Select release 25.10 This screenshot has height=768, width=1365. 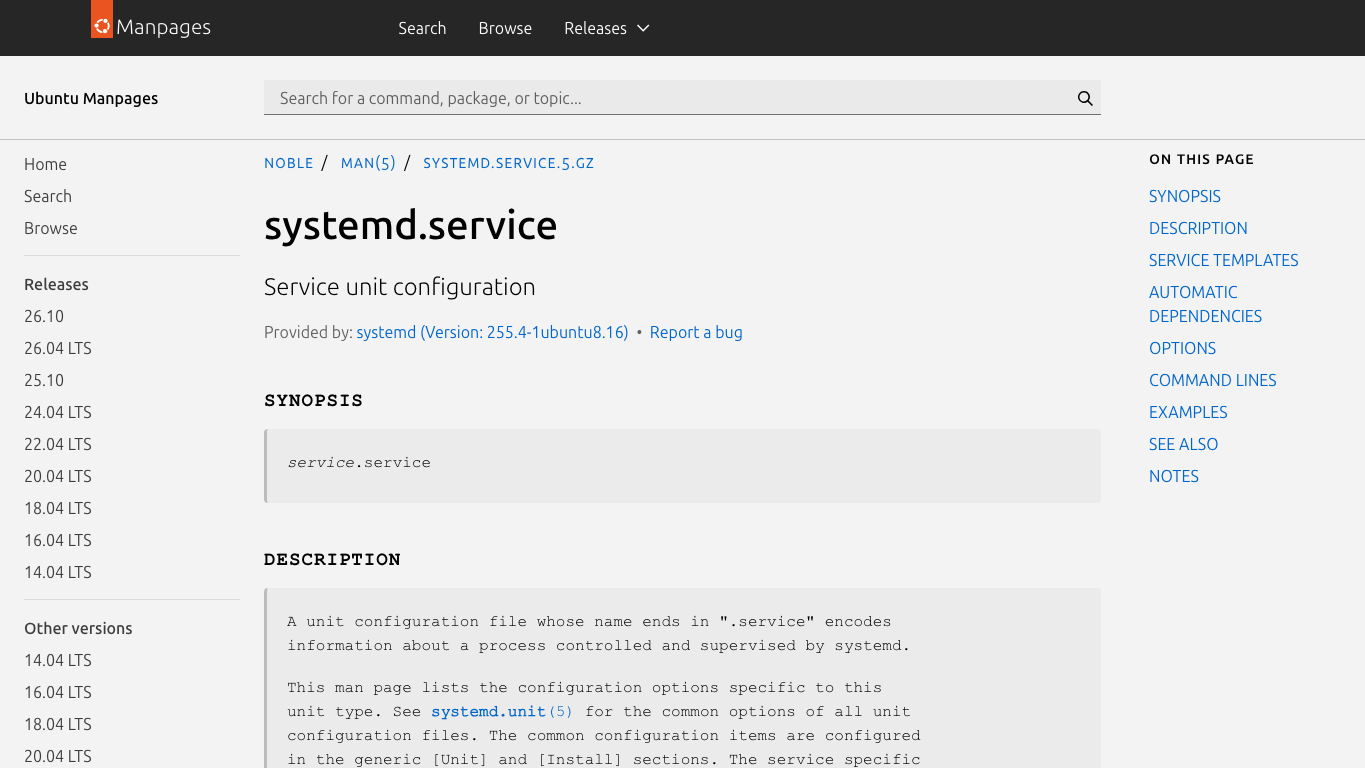(x=44, y=380)
